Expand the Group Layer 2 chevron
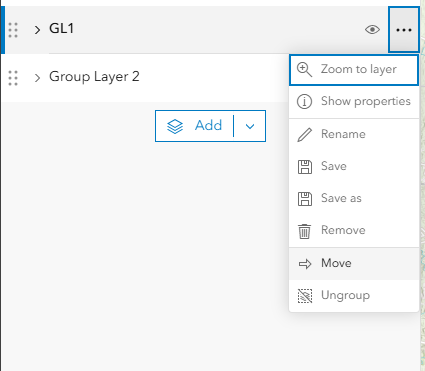The height and width of the screenshot is (371, 425). point(37,78)
